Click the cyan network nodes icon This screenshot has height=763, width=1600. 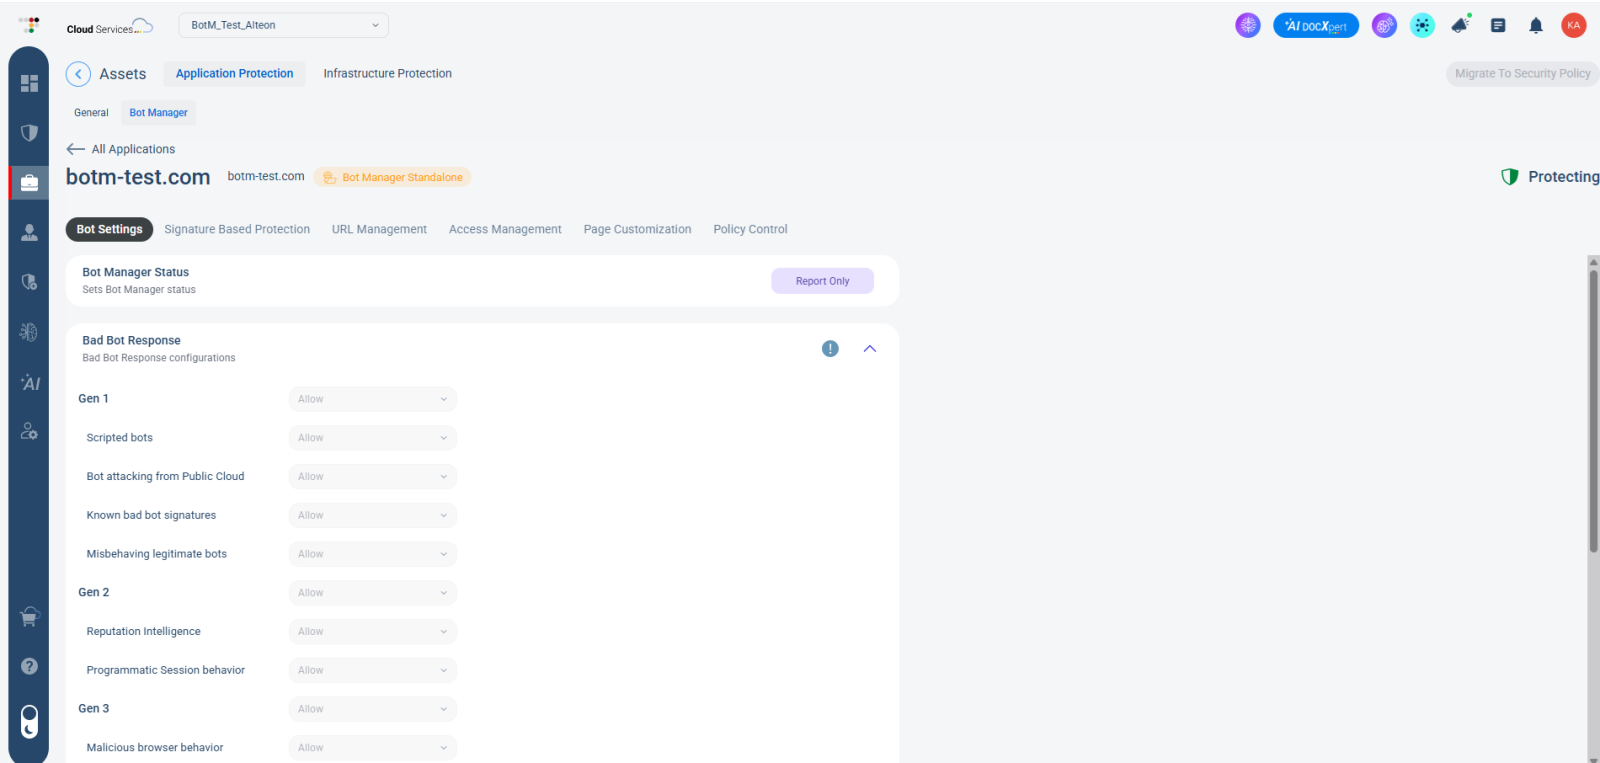(1422, 26)
